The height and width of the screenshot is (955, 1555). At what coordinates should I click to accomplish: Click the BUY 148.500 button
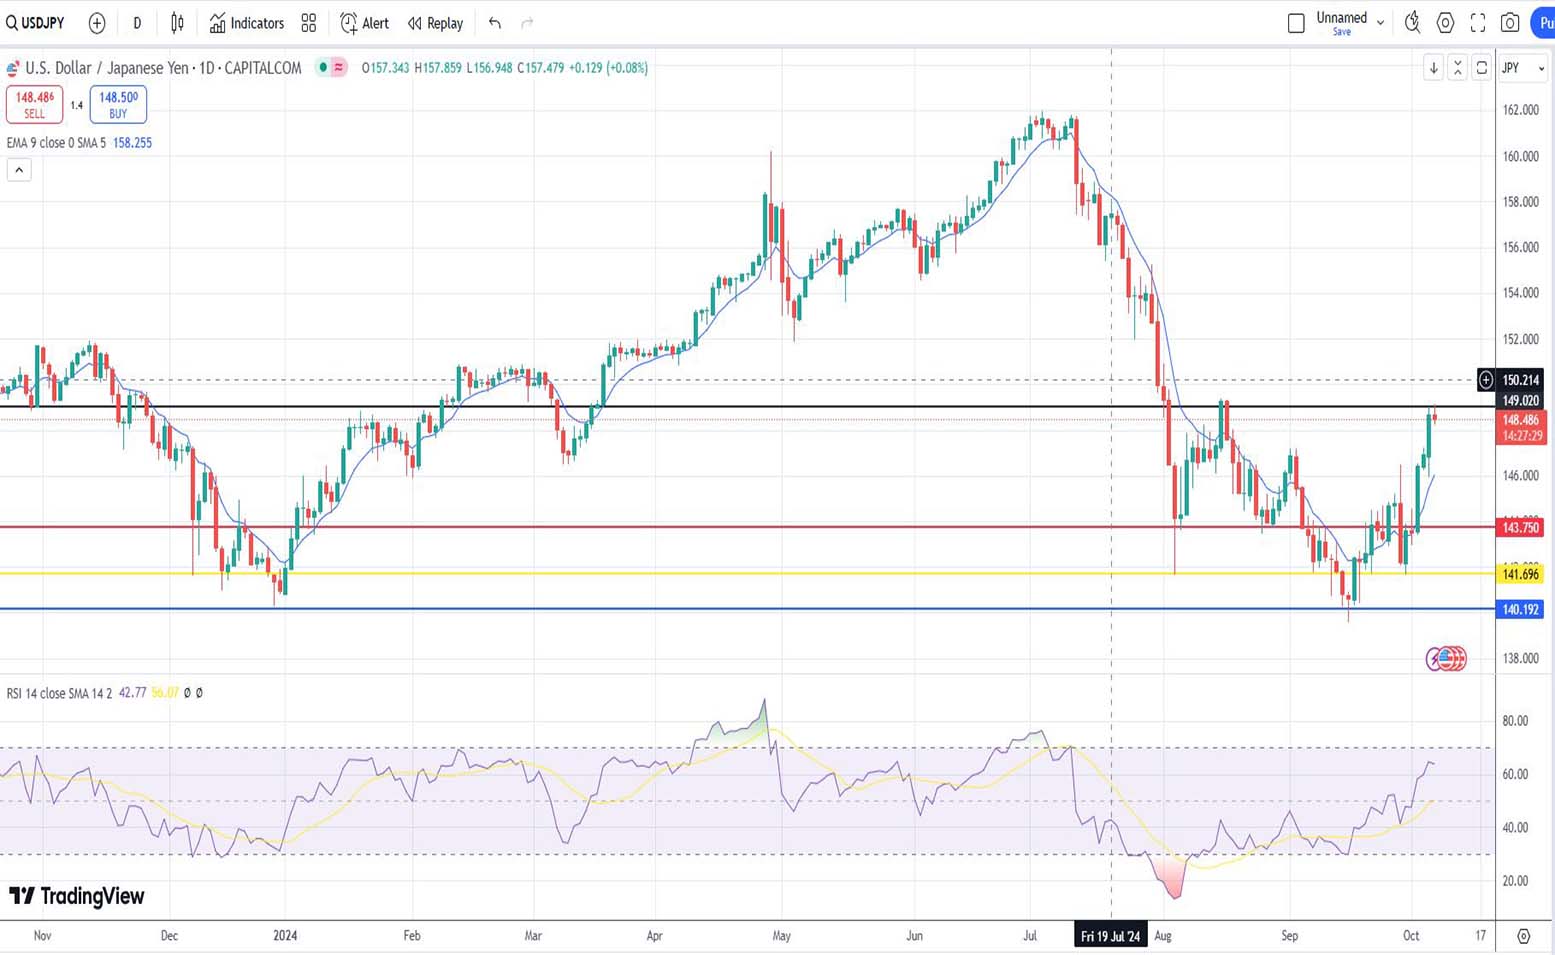click(118, 104)
